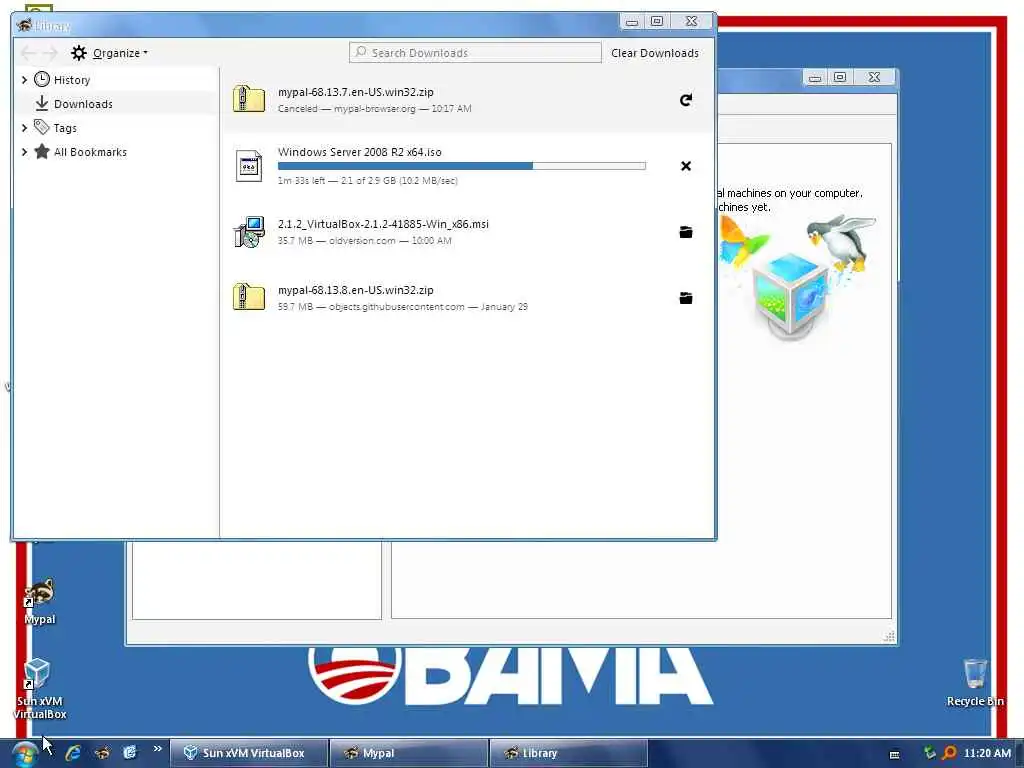The image size is (1024, 768).
Task: Open the Recycle Bin desktop icon
Action: pyautogui.click(x=975, y=682)
